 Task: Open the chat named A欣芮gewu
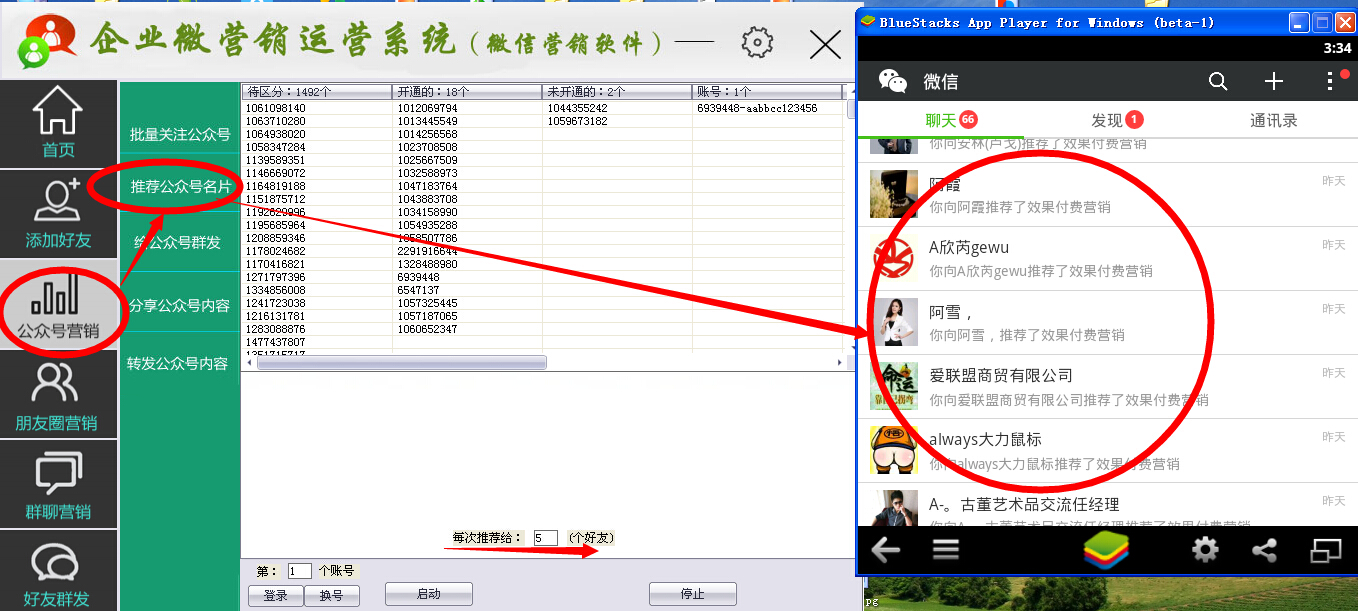[x=1108, y=259]
